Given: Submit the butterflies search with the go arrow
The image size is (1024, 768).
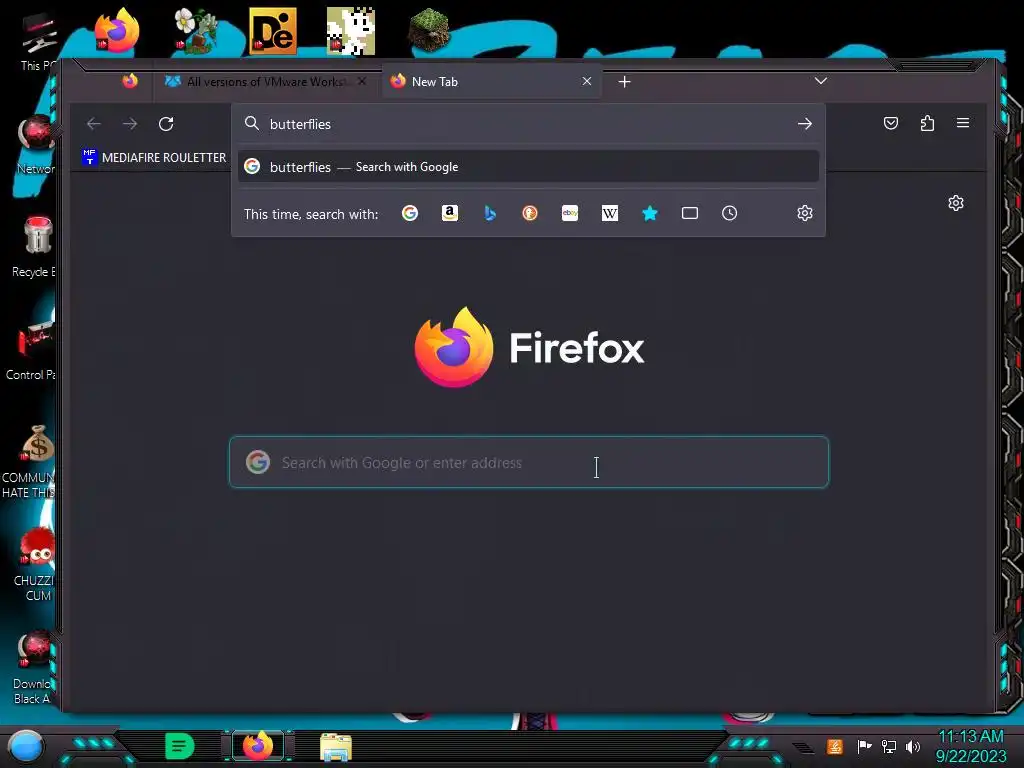Looking at the screenshot, I should click(805, 123).
